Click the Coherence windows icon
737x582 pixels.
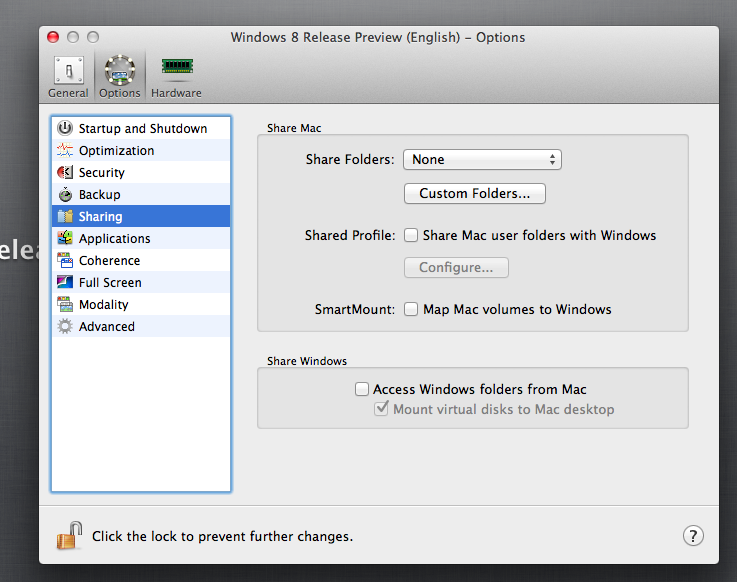click(65, 260)
